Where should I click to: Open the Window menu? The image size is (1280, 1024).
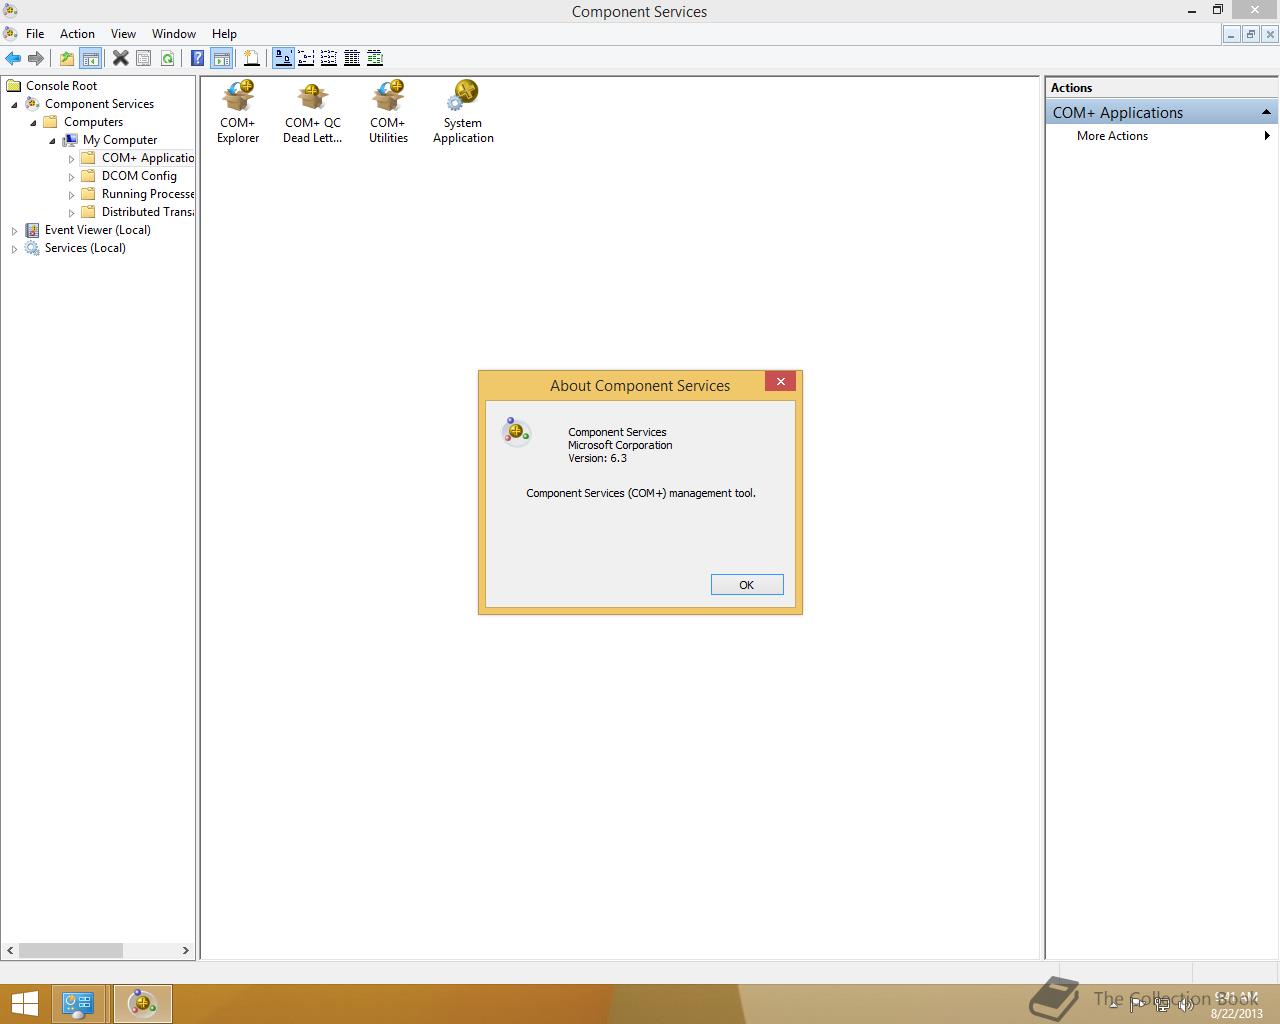(174, 33)
